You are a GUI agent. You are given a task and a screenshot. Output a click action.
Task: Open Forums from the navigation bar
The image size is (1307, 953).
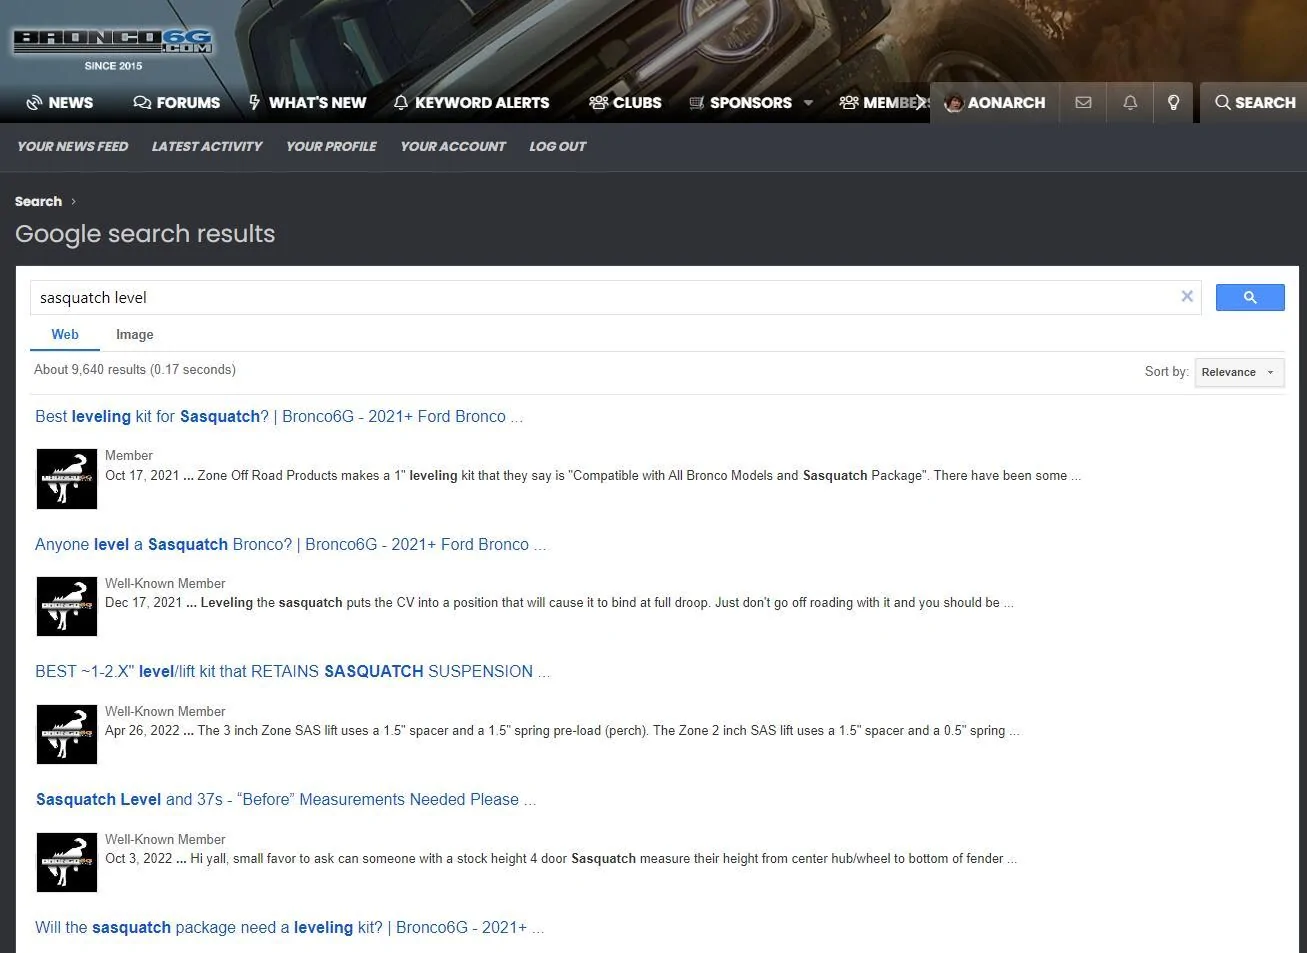coord(188,103)
